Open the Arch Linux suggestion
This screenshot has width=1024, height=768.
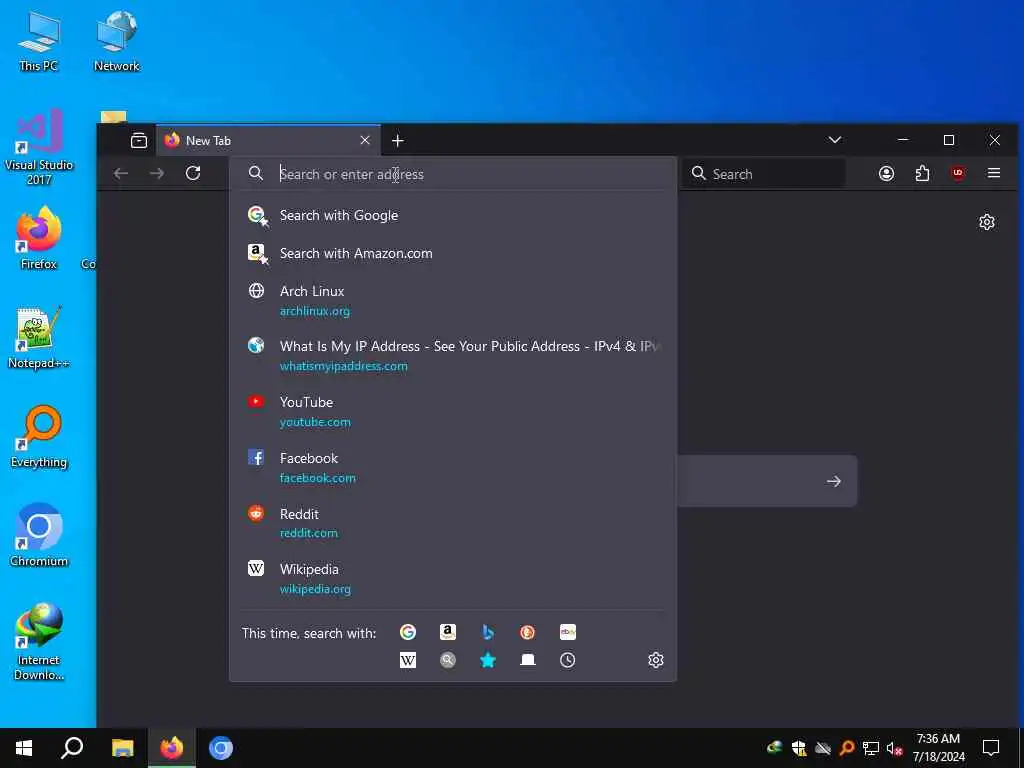coord(453,300)
